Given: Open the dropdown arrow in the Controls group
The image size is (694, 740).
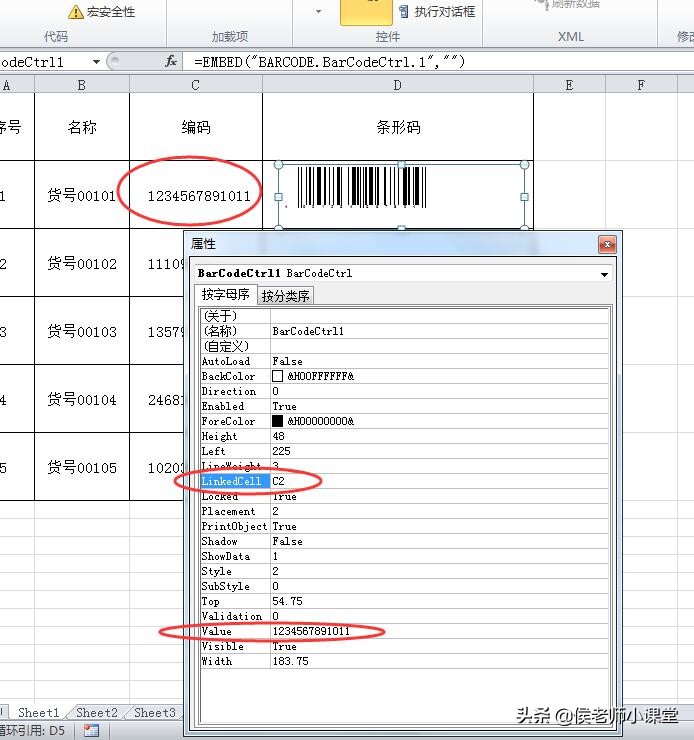Looking at the screenshot, I should coord(318,11).
